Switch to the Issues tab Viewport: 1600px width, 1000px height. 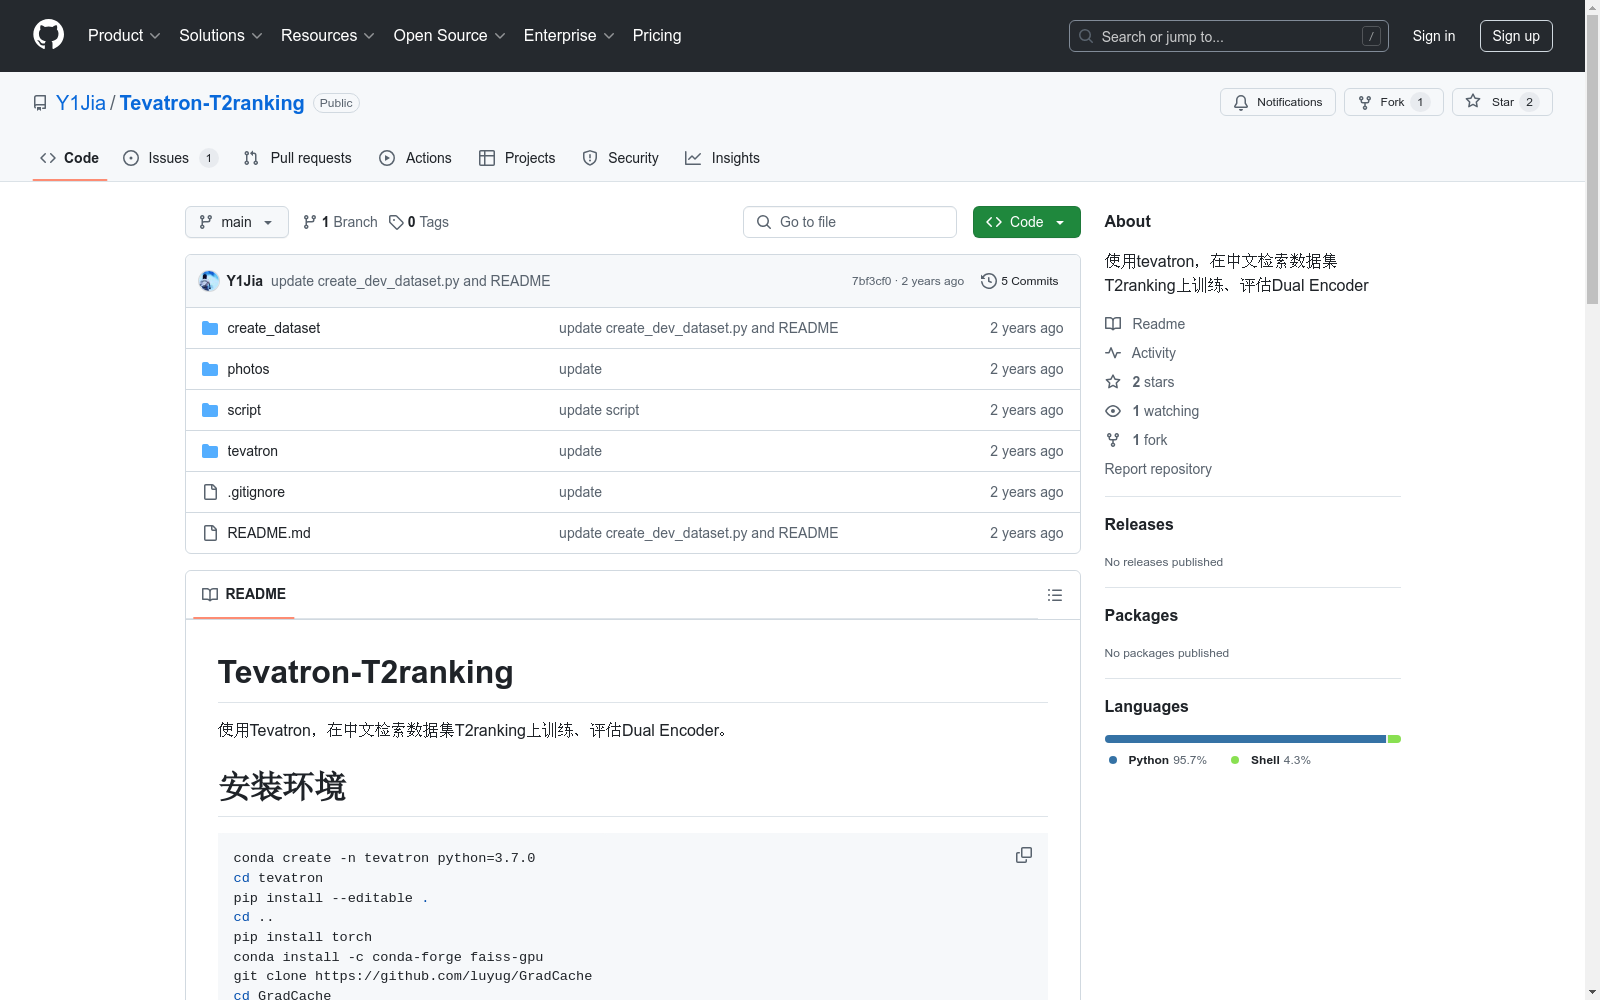point(170,158)
